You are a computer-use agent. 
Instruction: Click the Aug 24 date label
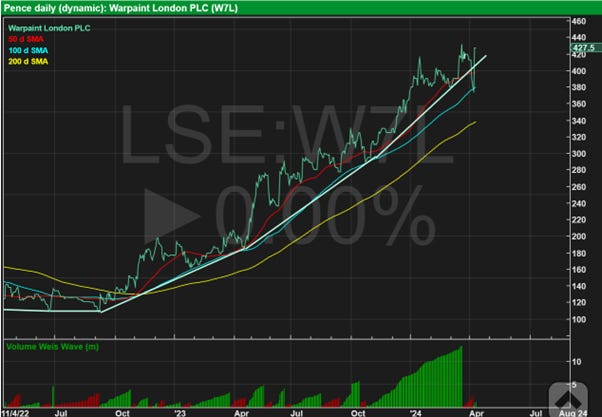pos(573,413)
